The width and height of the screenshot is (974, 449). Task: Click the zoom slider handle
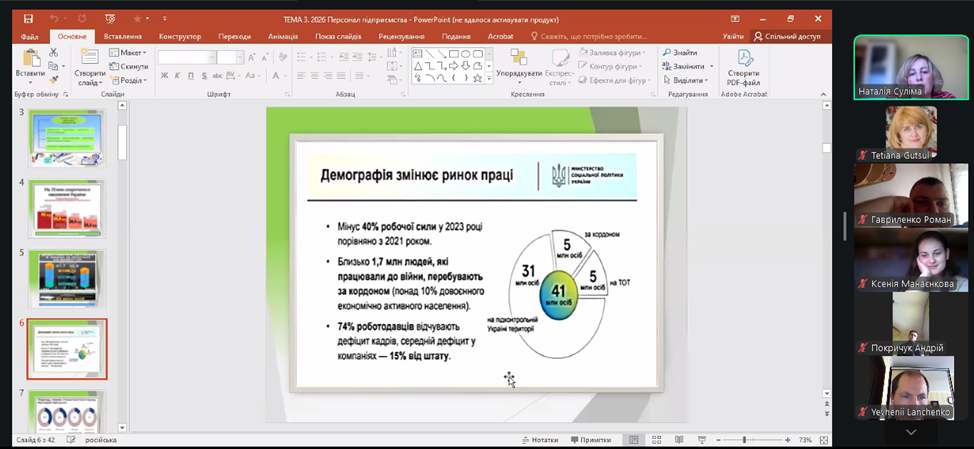pos(744,440)
